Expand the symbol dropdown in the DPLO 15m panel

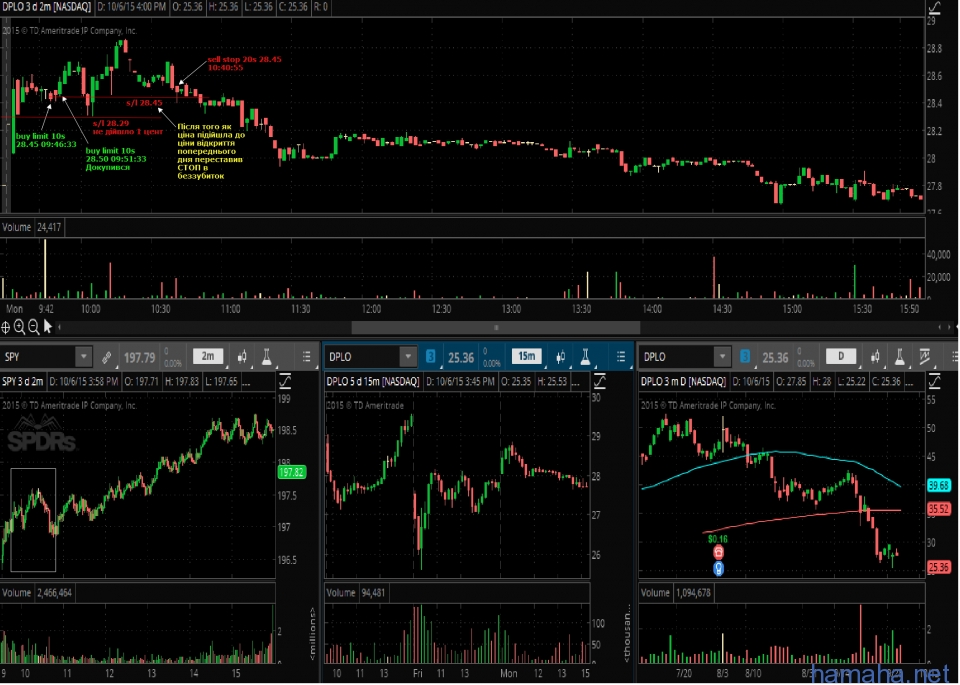click(408, 357)
